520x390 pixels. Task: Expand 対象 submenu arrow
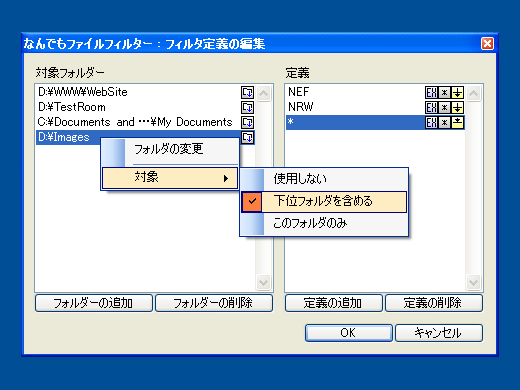(226, 178)
